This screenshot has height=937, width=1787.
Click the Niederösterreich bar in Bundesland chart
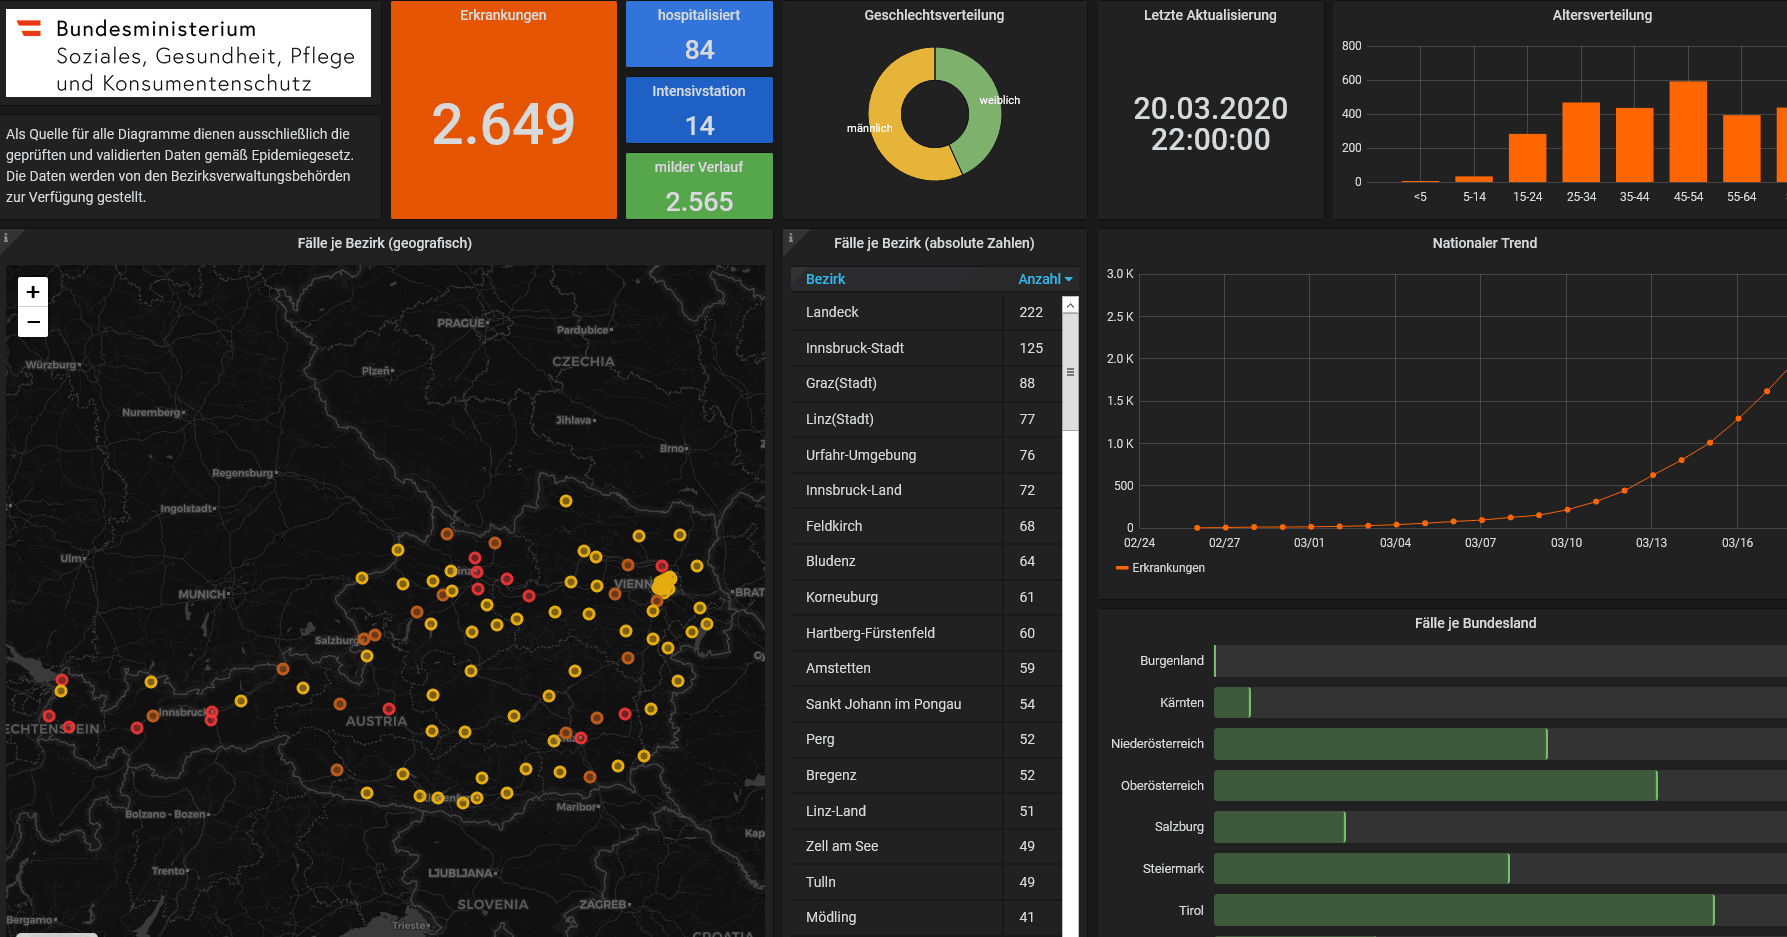point(1381,743)
